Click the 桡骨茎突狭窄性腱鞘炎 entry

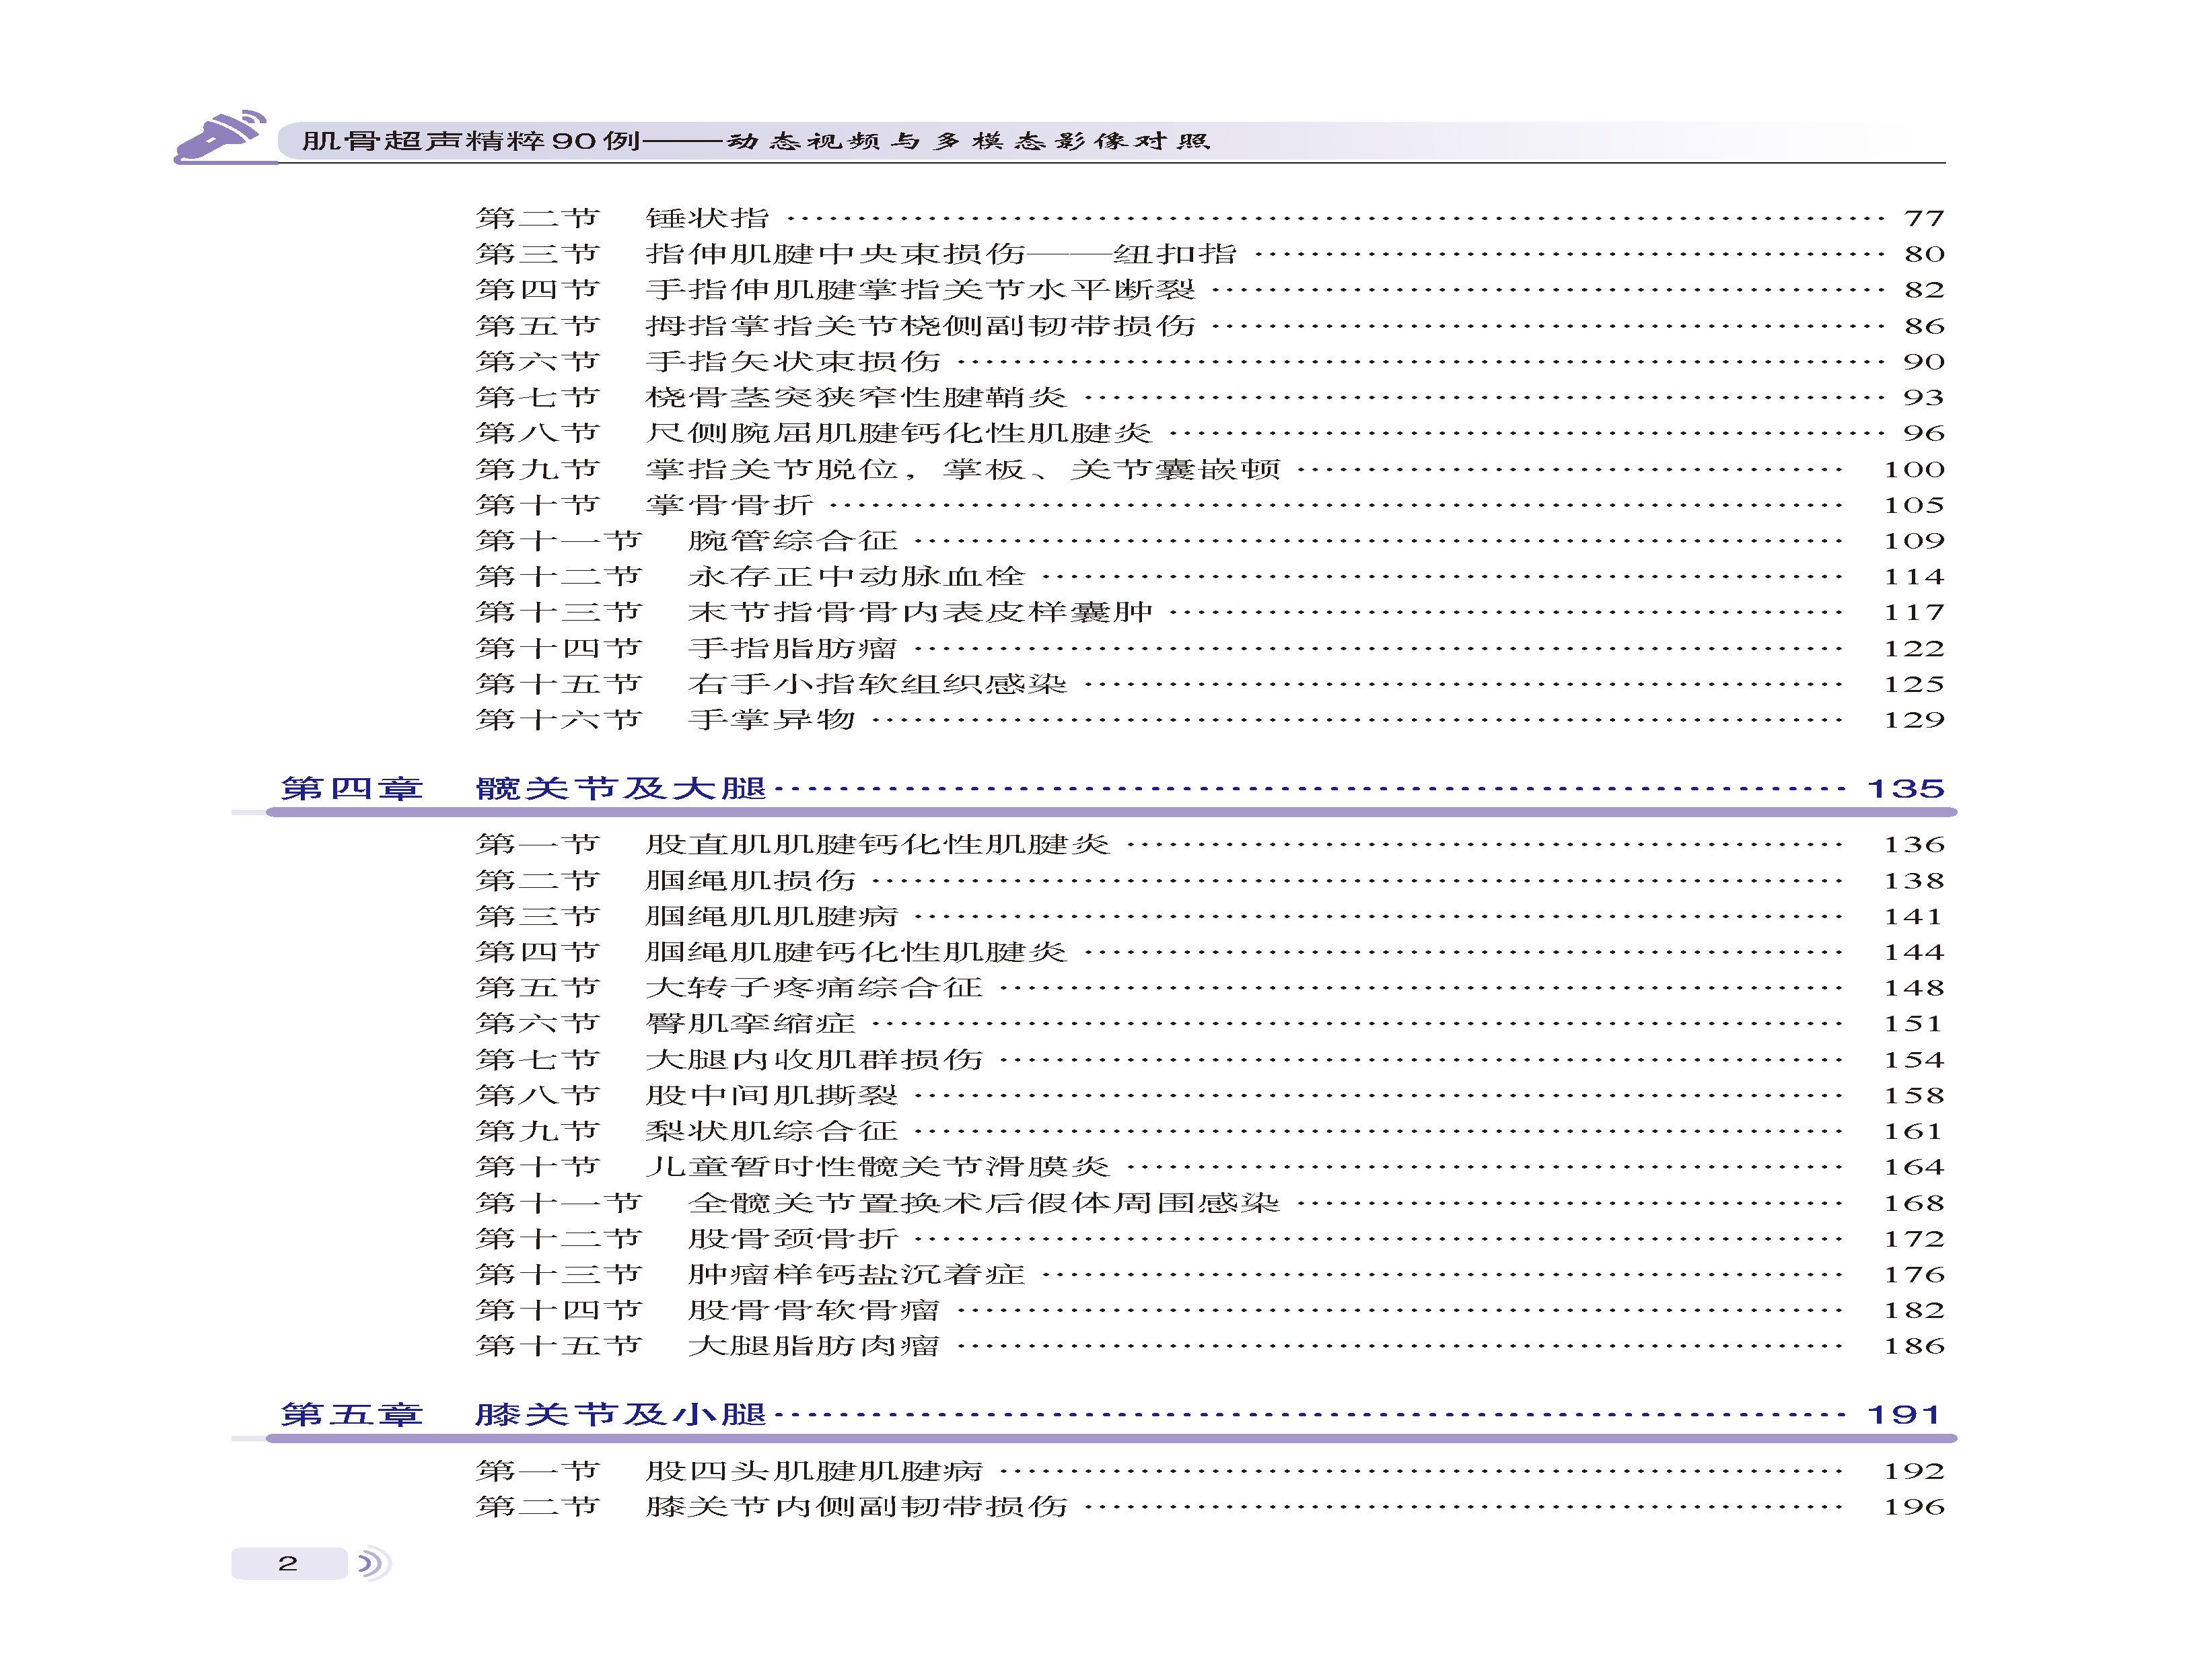coord(856,398)
